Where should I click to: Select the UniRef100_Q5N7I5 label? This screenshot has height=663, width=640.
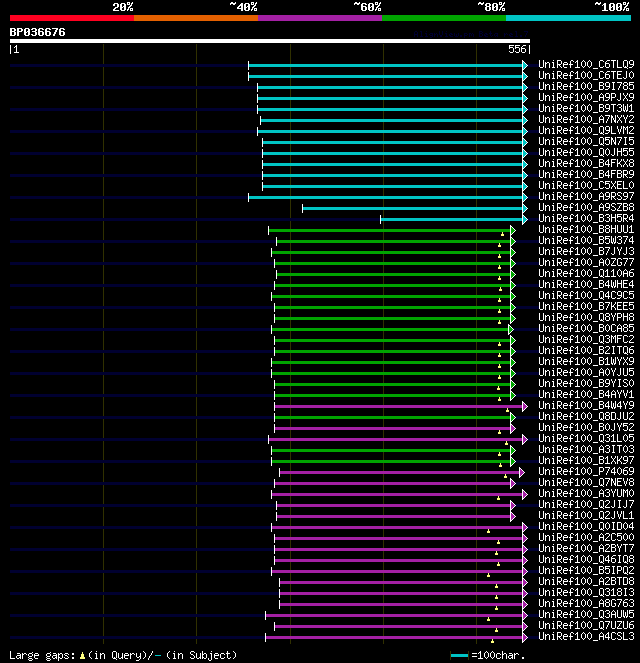[x=586, y=141]
